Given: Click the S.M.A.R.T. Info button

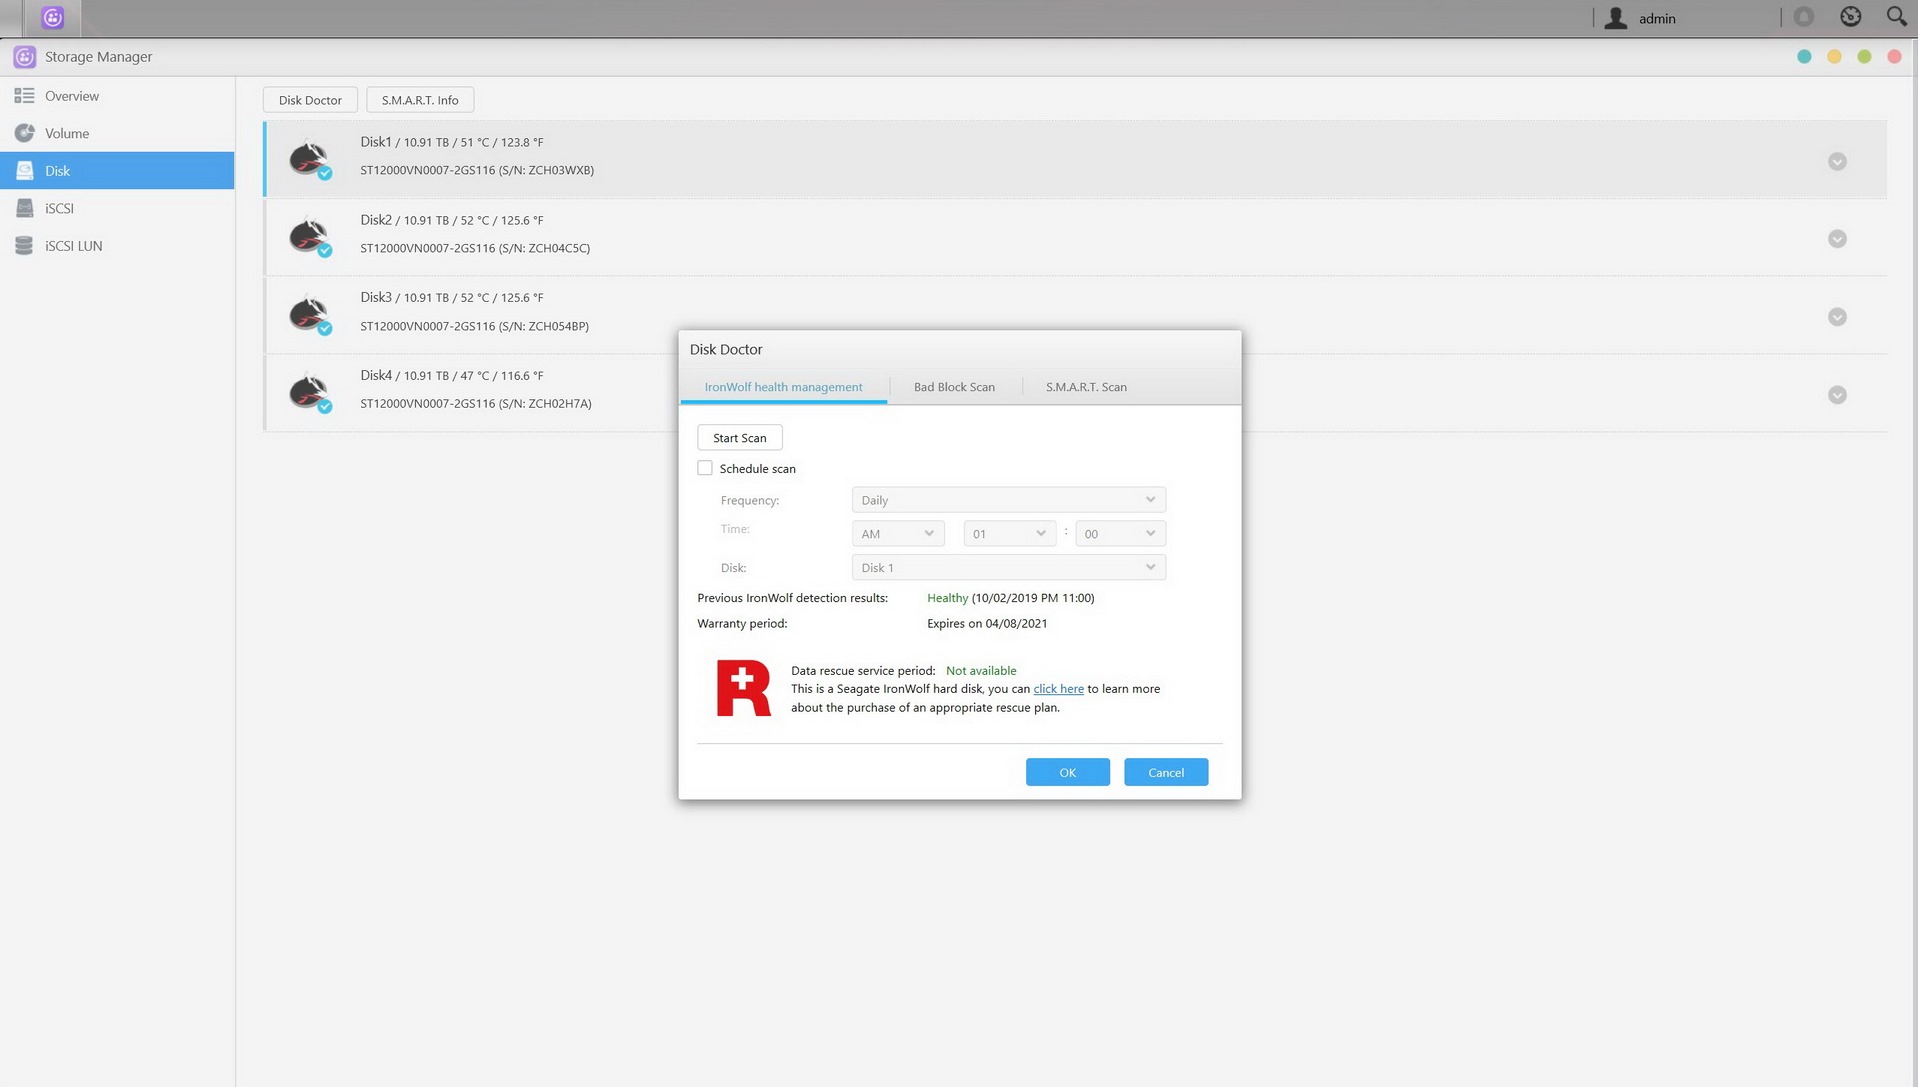Looking at the screenshot, I should tap(420, 100).
